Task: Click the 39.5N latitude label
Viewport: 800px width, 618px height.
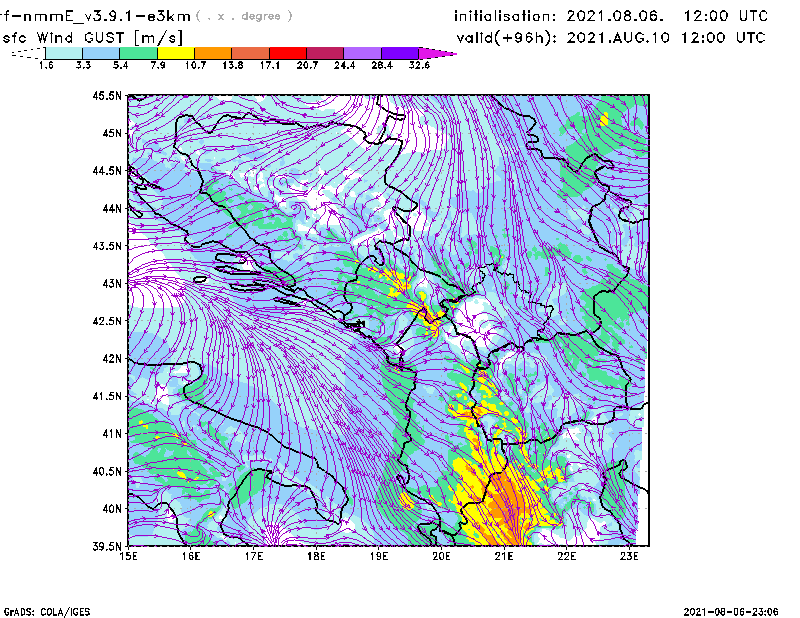Action: click(107, 547)
